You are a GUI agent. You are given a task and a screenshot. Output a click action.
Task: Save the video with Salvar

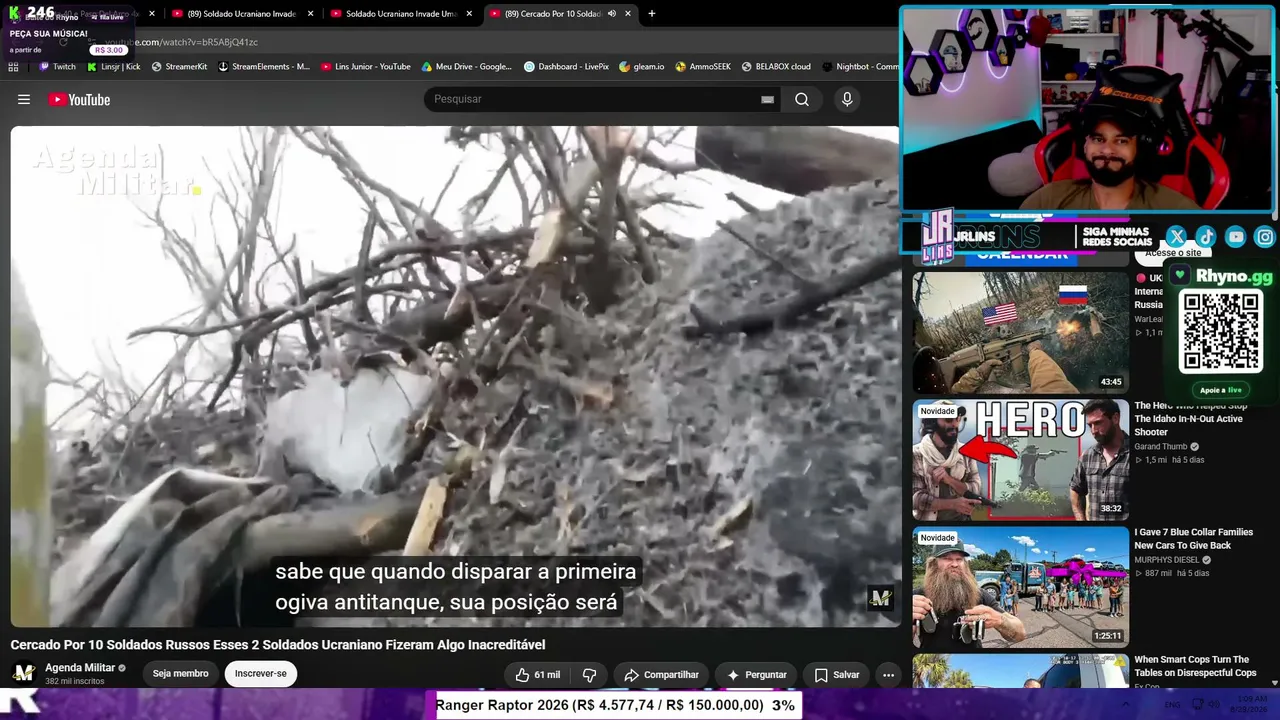point(836,675)
